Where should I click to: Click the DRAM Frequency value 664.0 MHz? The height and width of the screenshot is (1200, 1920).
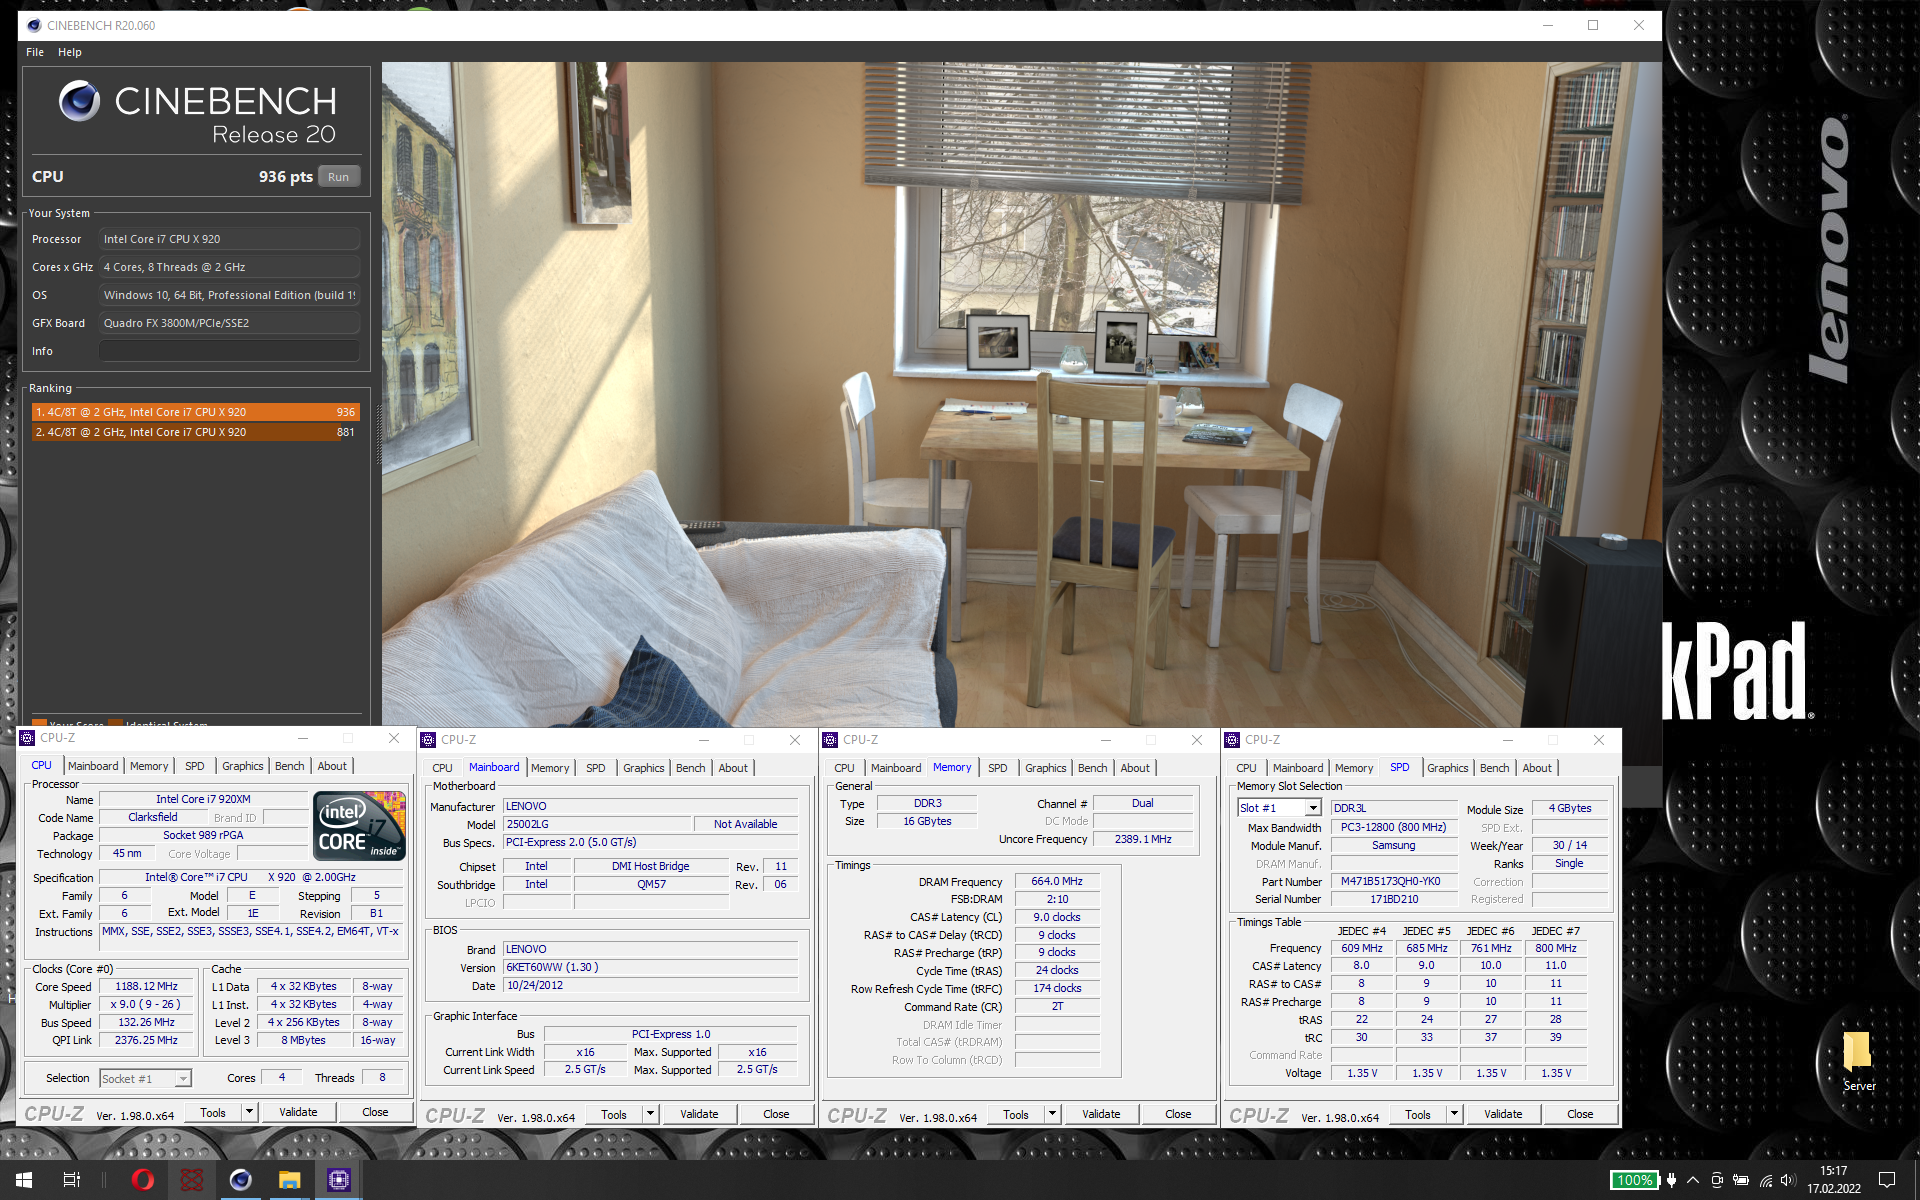(1057, 881)
